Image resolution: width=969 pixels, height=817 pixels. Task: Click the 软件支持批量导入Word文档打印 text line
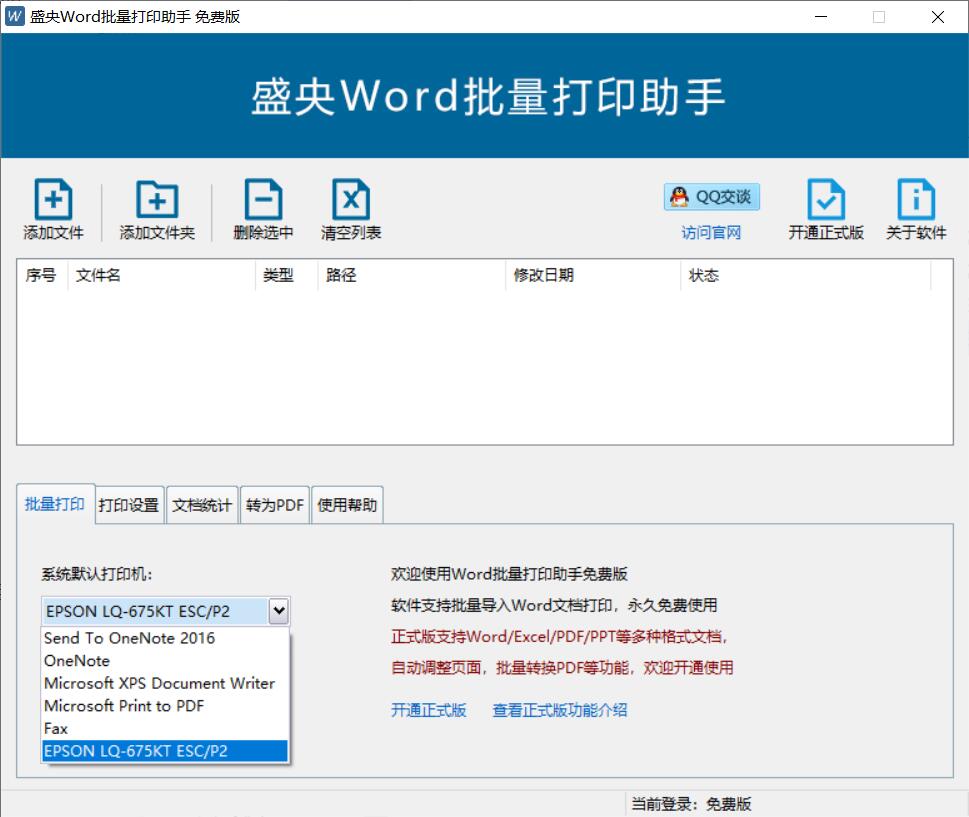[x=554, y=605]
